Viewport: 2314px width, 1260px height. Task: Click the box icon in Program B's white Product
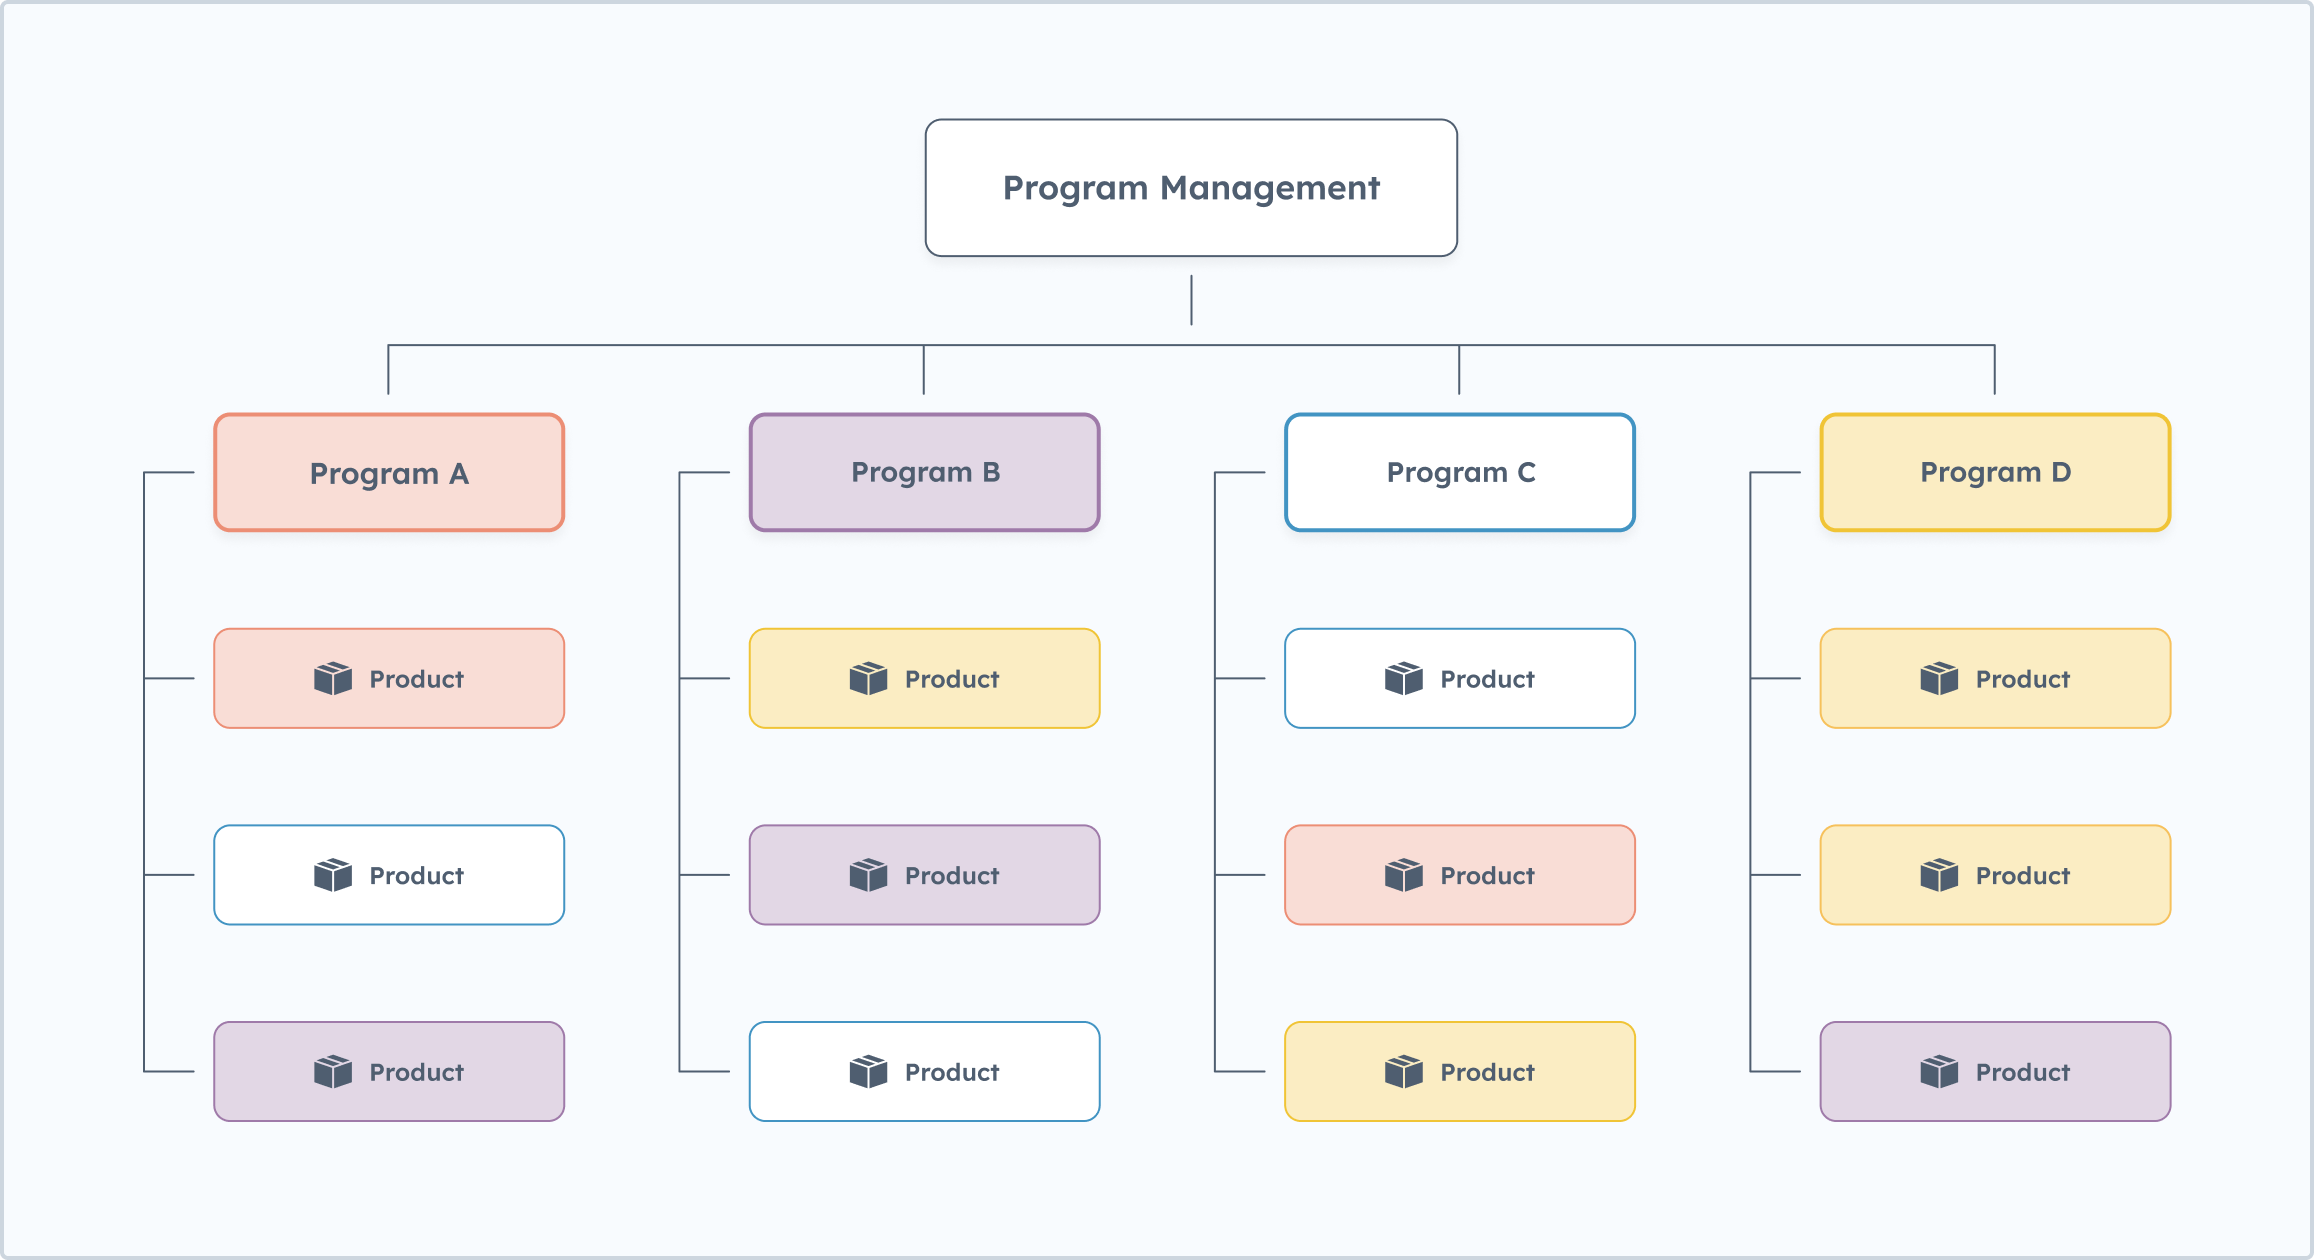point(868,1072)
